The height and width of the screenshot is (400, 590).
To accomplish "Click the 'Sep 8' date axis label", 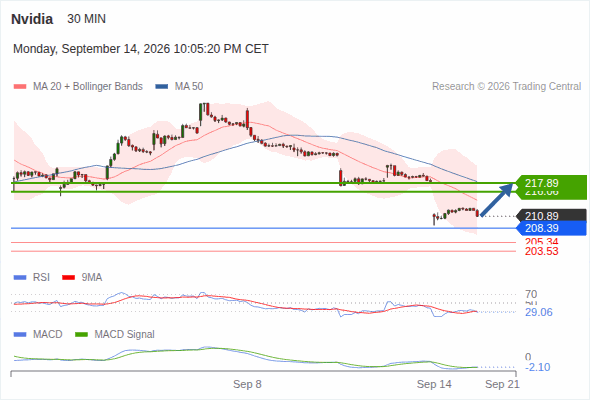I will 247,384.
